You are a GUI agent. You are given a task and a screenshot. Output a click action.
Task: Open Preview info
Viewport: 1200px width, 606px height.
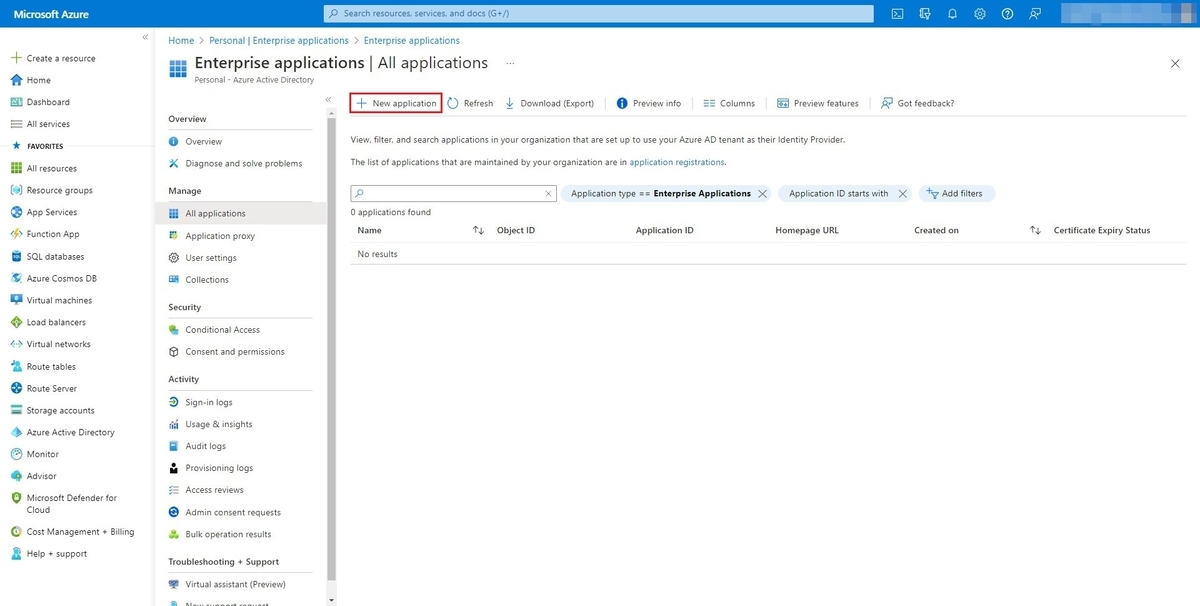[x=648, y=103]
